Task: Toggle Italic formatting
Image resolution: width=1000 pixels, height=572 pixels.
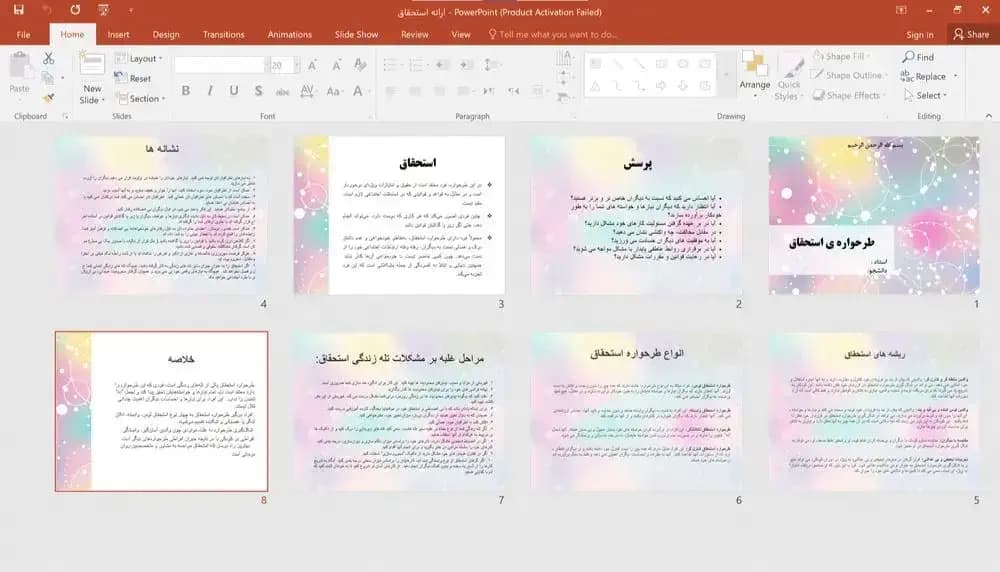Action: [210, 91]
